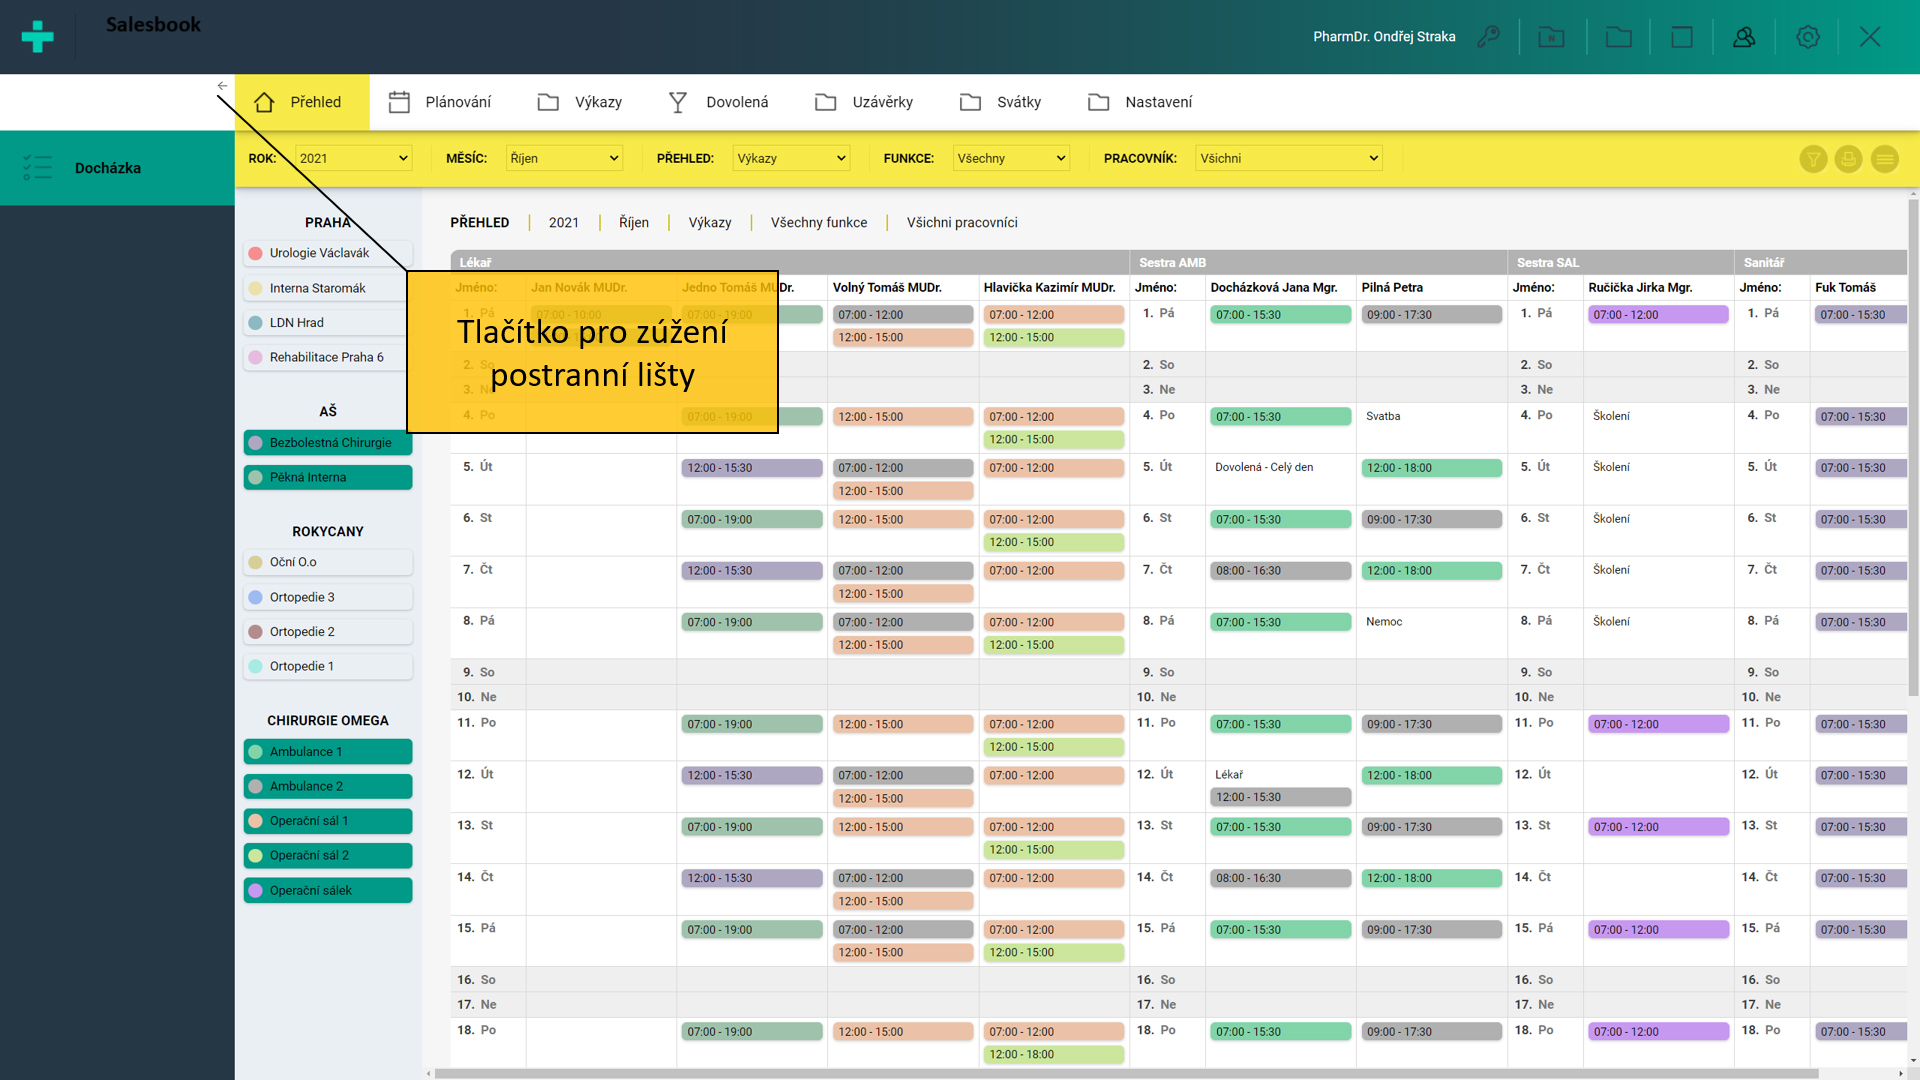1920x1080 pixels.
Task: Open the PRACOVNÍK dropdown
Action: click(1288, 158)
